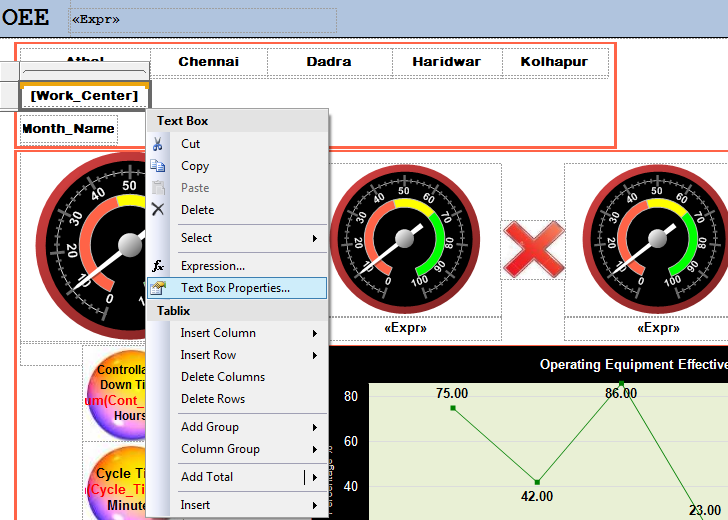Click the 60 value on chart axis

pos(351,442)
